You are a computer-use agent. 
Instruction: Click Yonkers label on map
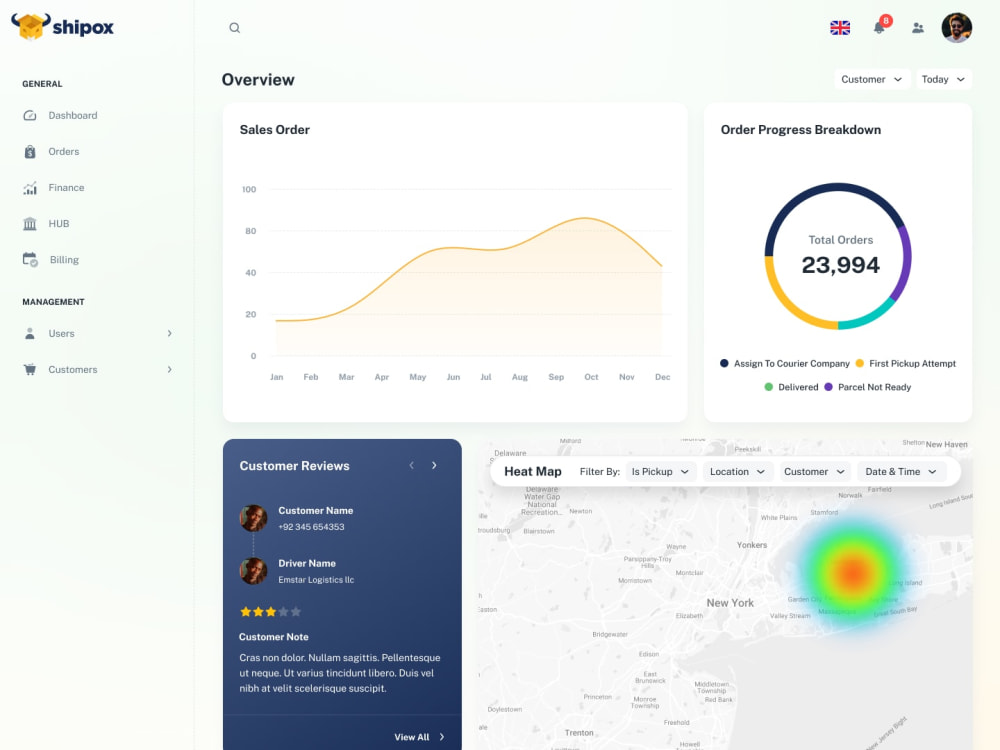(x=752, y=545)
